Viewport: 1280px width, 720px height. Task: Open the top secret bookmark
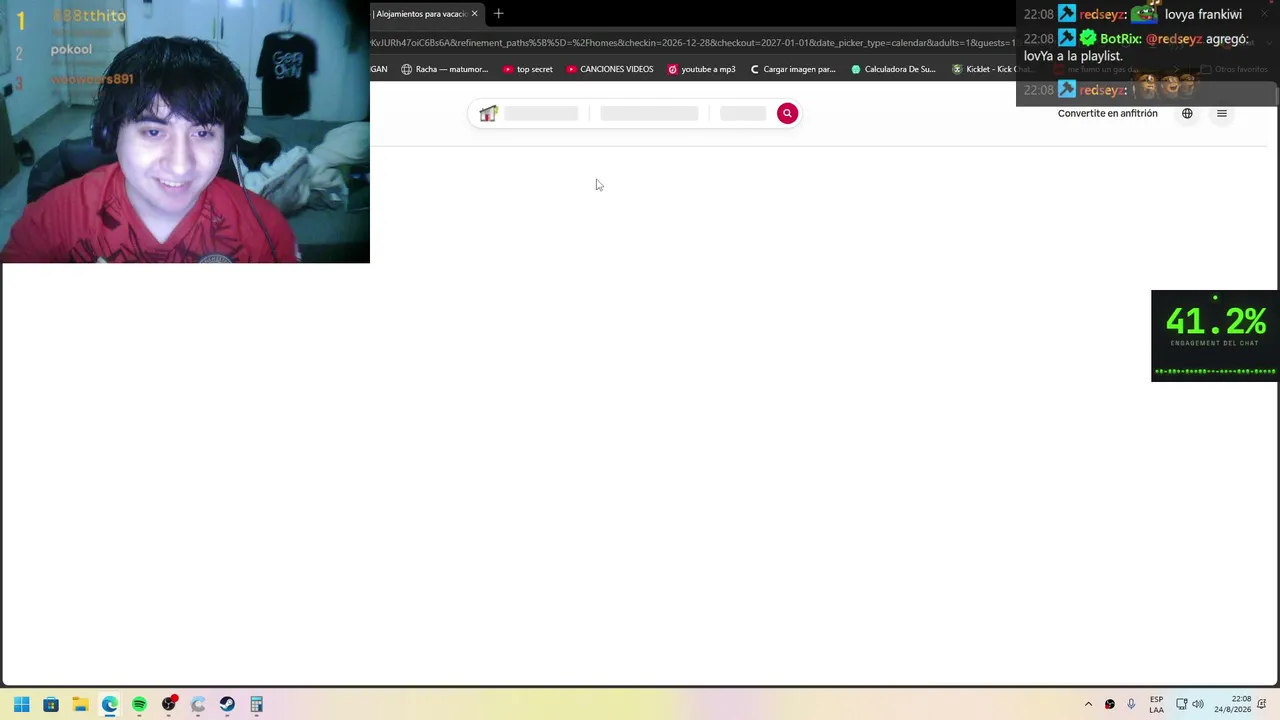(x=527, y=70)
